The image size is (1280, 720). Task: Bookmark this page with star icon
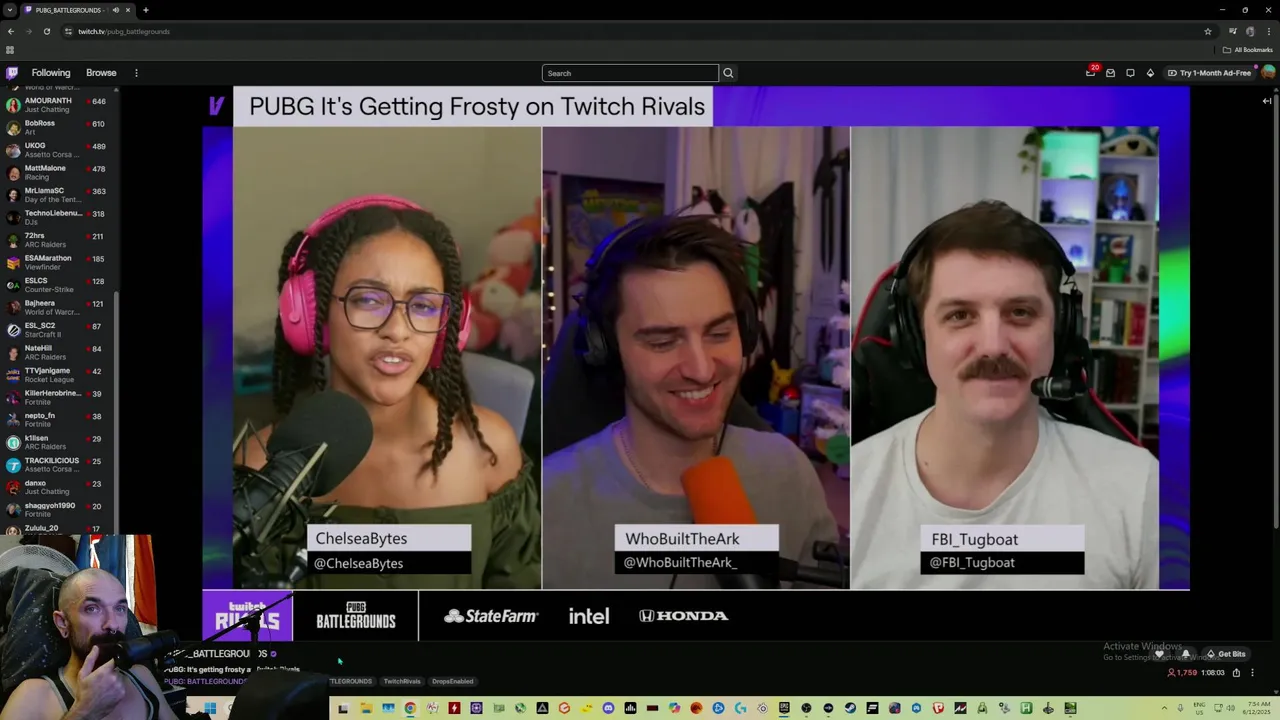[x=1208, y=31]
